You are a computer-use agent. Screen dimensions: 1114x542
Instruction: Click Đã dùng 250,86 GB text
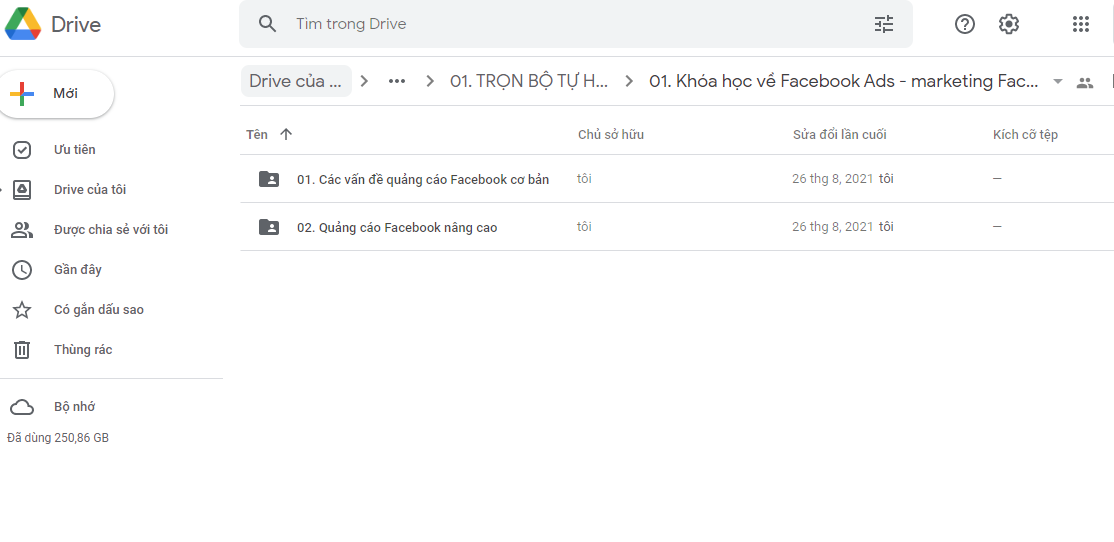pyautogui.click(x=58, y=438)
